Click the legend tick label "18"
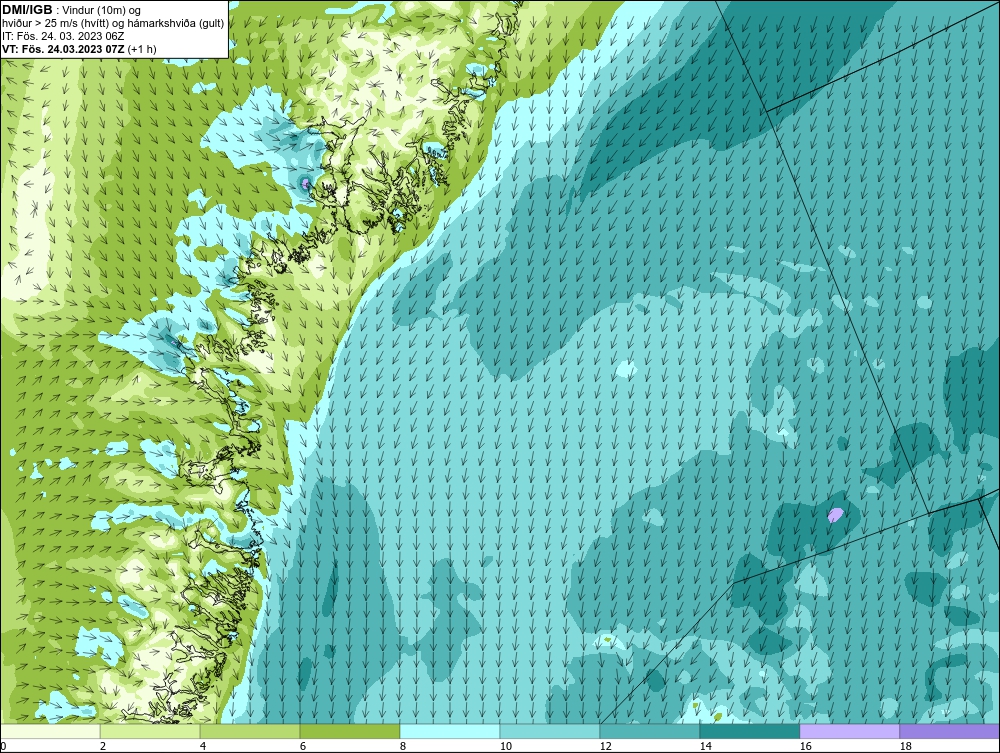The width and height of the screenshot is (1000, 753). point(905,746)
